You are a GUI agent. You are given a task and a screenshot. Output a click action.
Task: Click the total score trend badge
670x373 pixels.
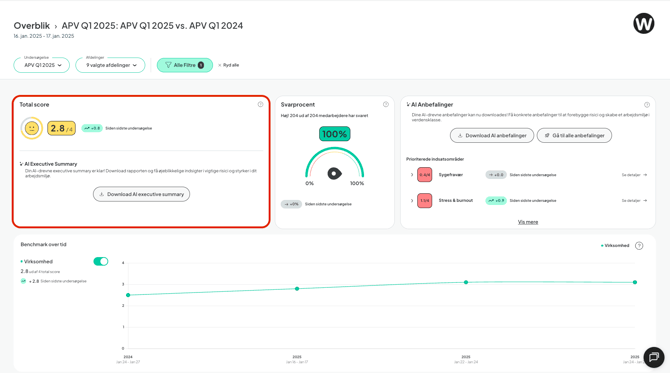(x=92, y=128)
